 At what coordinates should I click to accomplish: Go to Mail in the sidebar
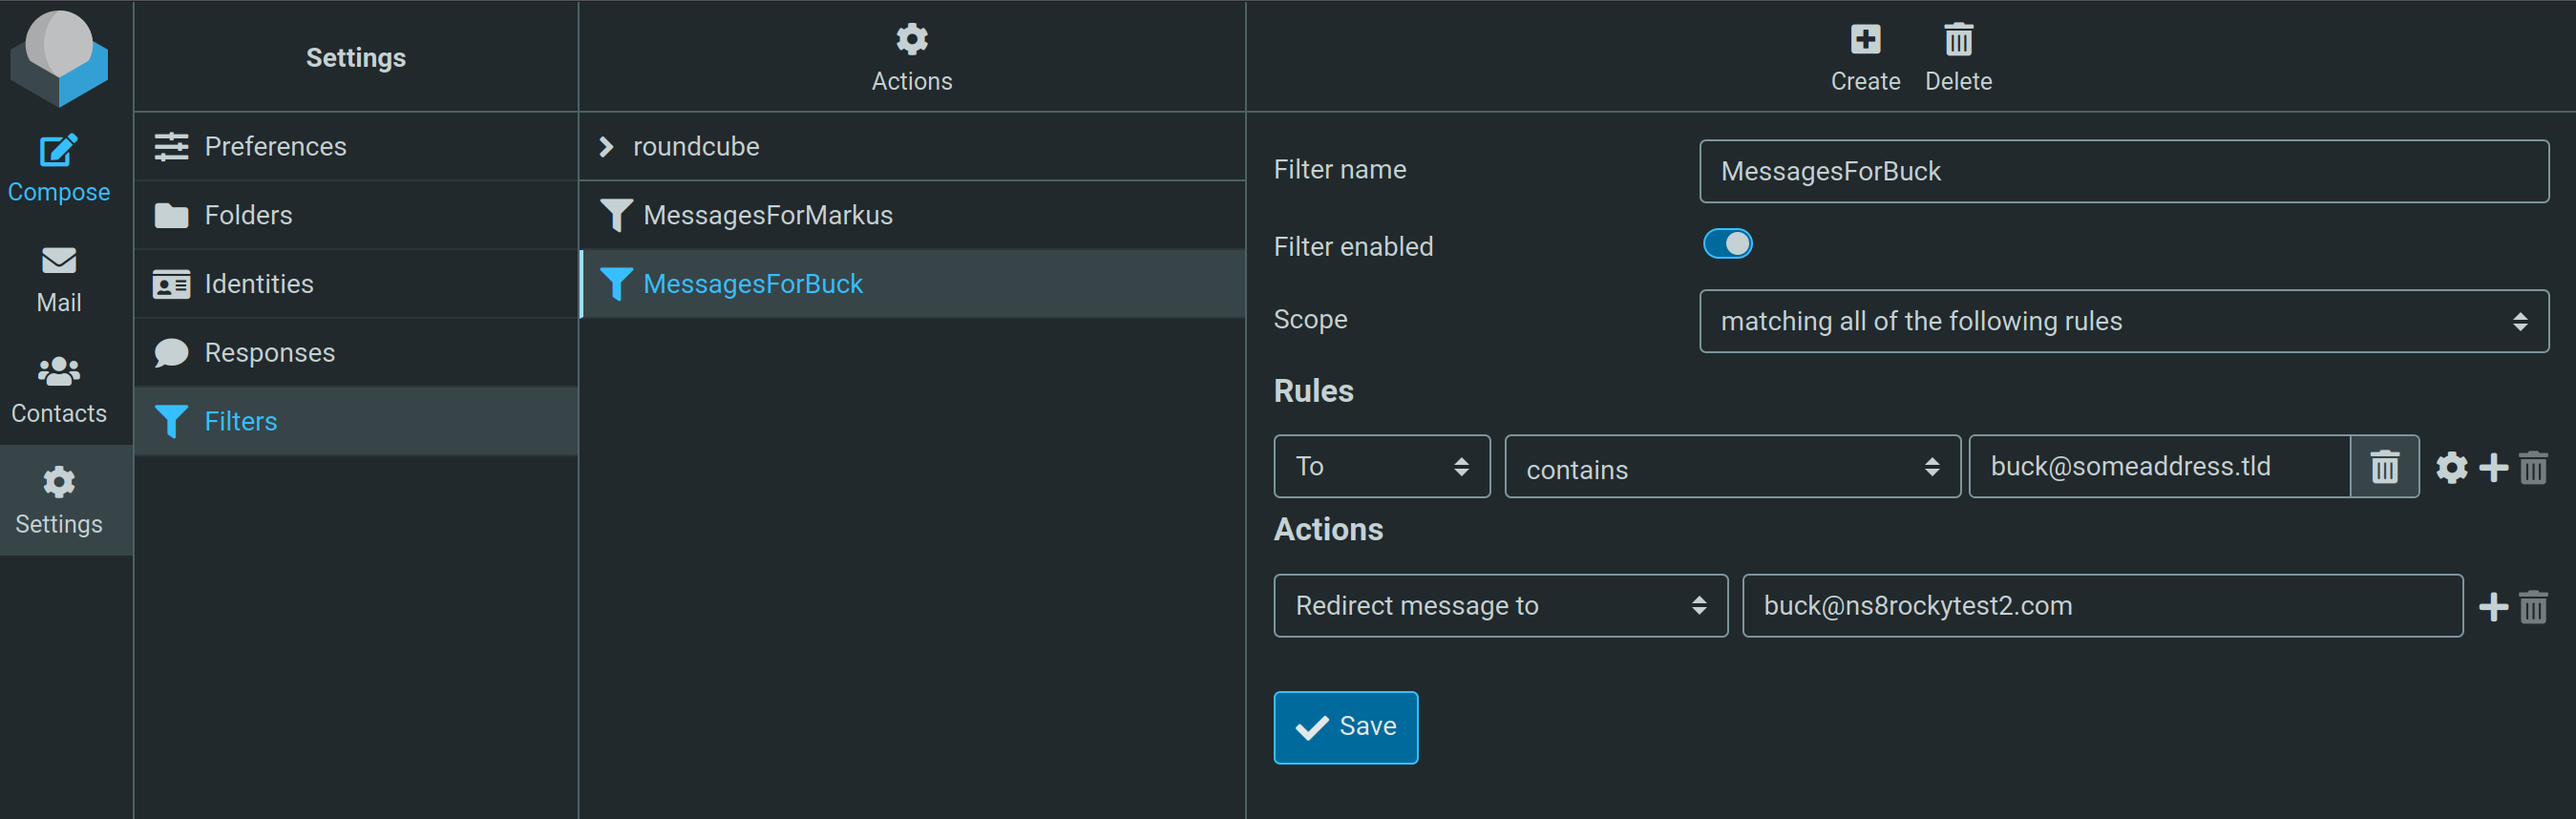58,278
